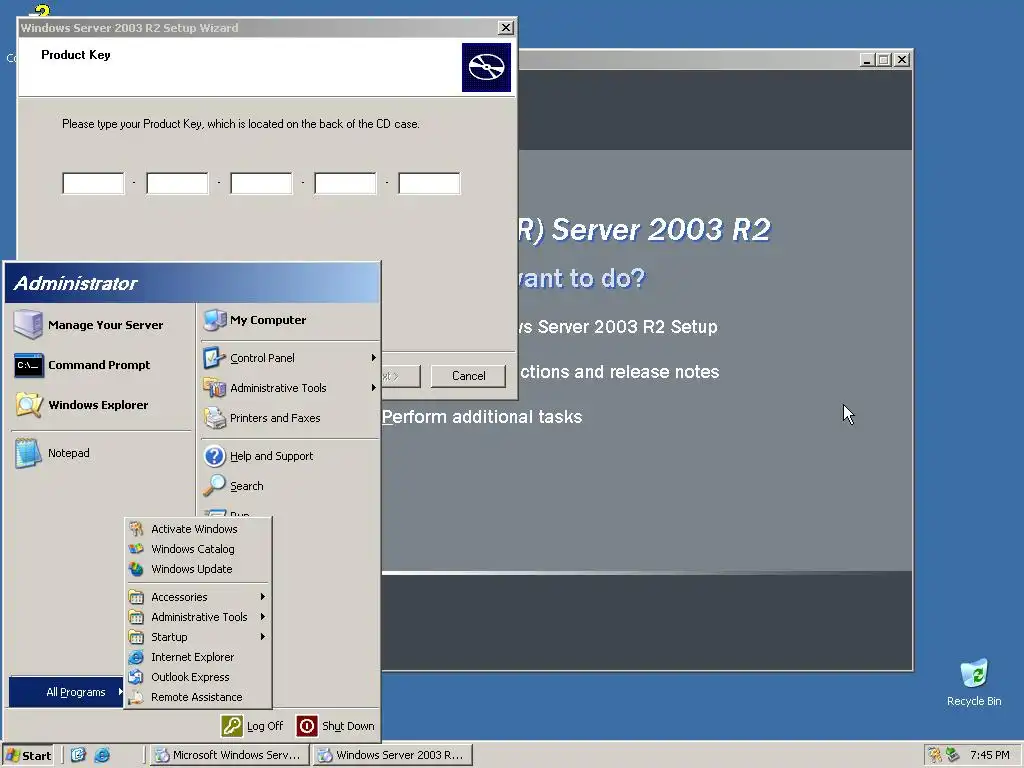
Task: Click Perform additional tasks link
Action: 481,417
